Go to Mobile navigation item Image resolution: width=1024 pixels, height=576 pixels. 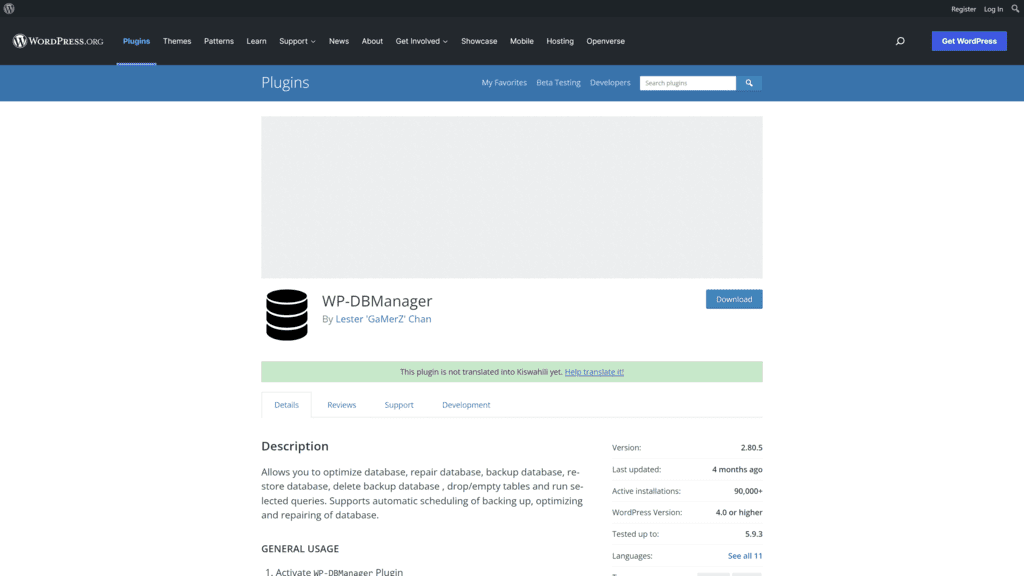pos(522,41)
